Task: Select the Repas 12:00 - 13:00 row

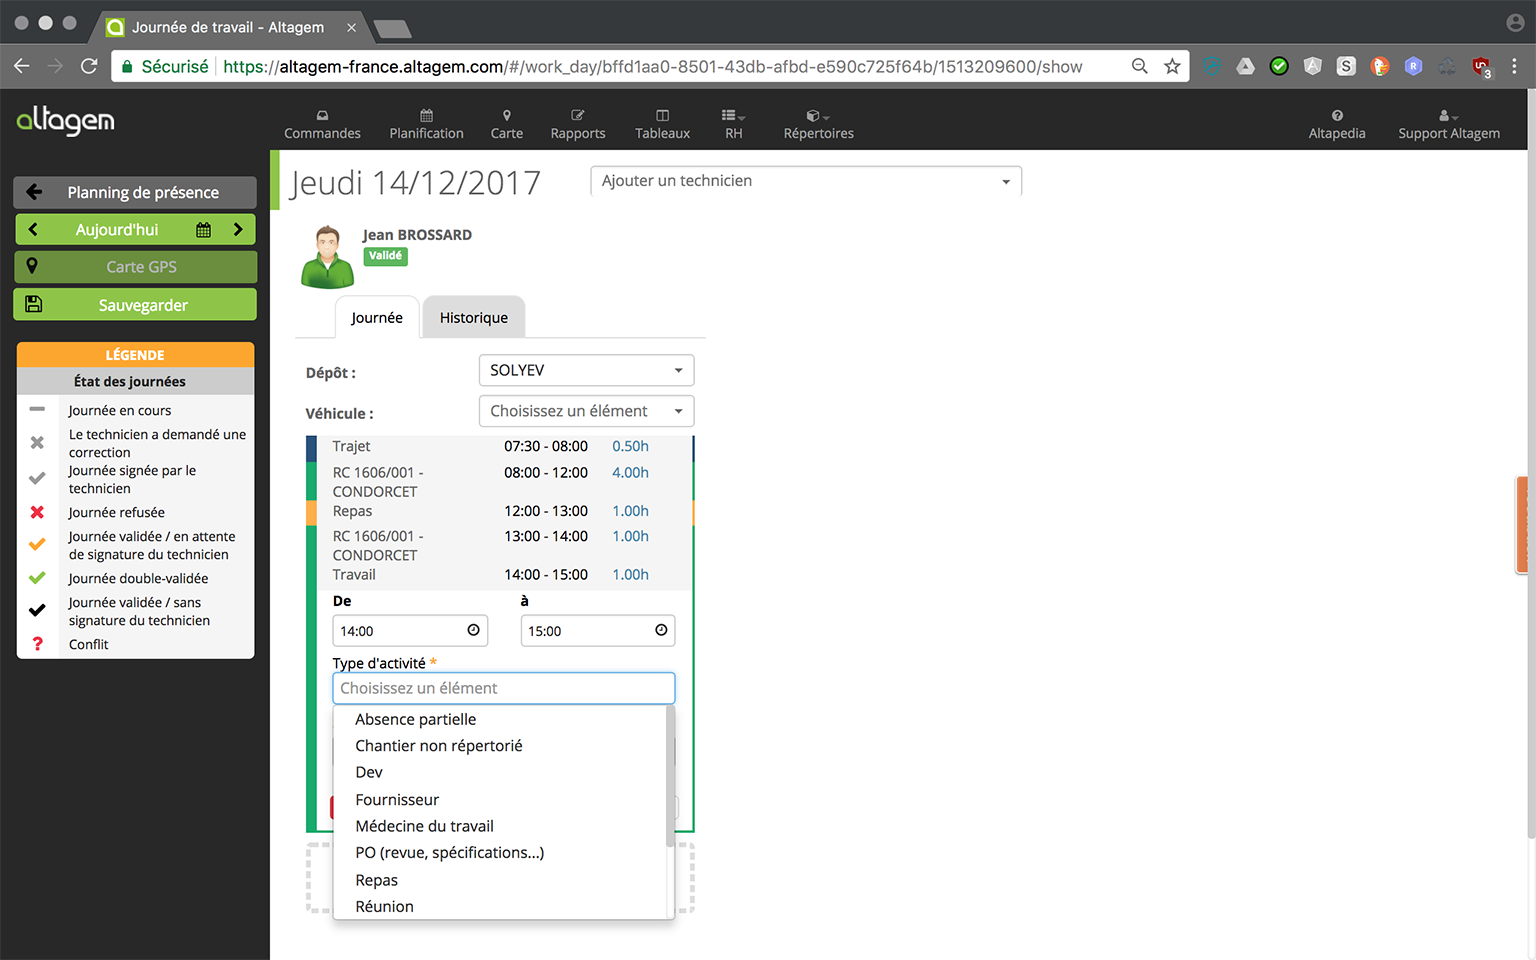Action: (499, 511)
